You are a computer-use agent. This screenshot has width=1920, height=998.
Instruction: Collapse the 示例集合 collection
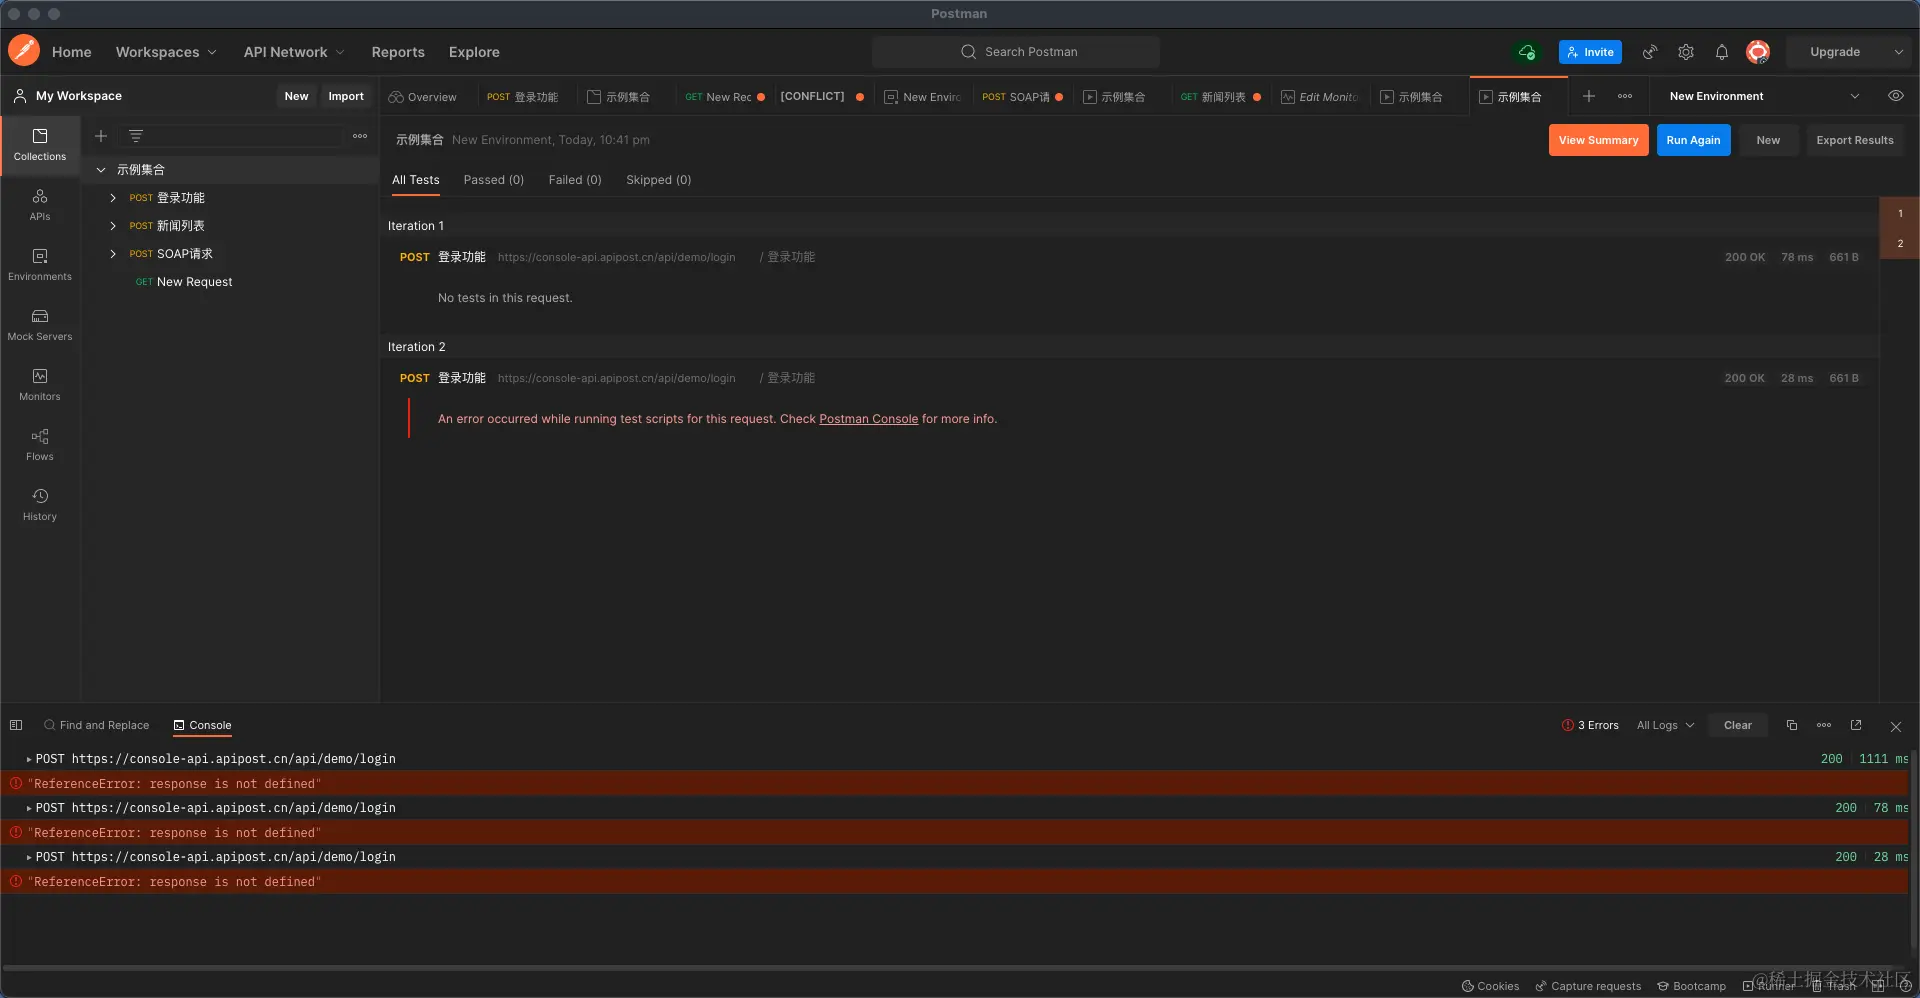tap(101, 170)
